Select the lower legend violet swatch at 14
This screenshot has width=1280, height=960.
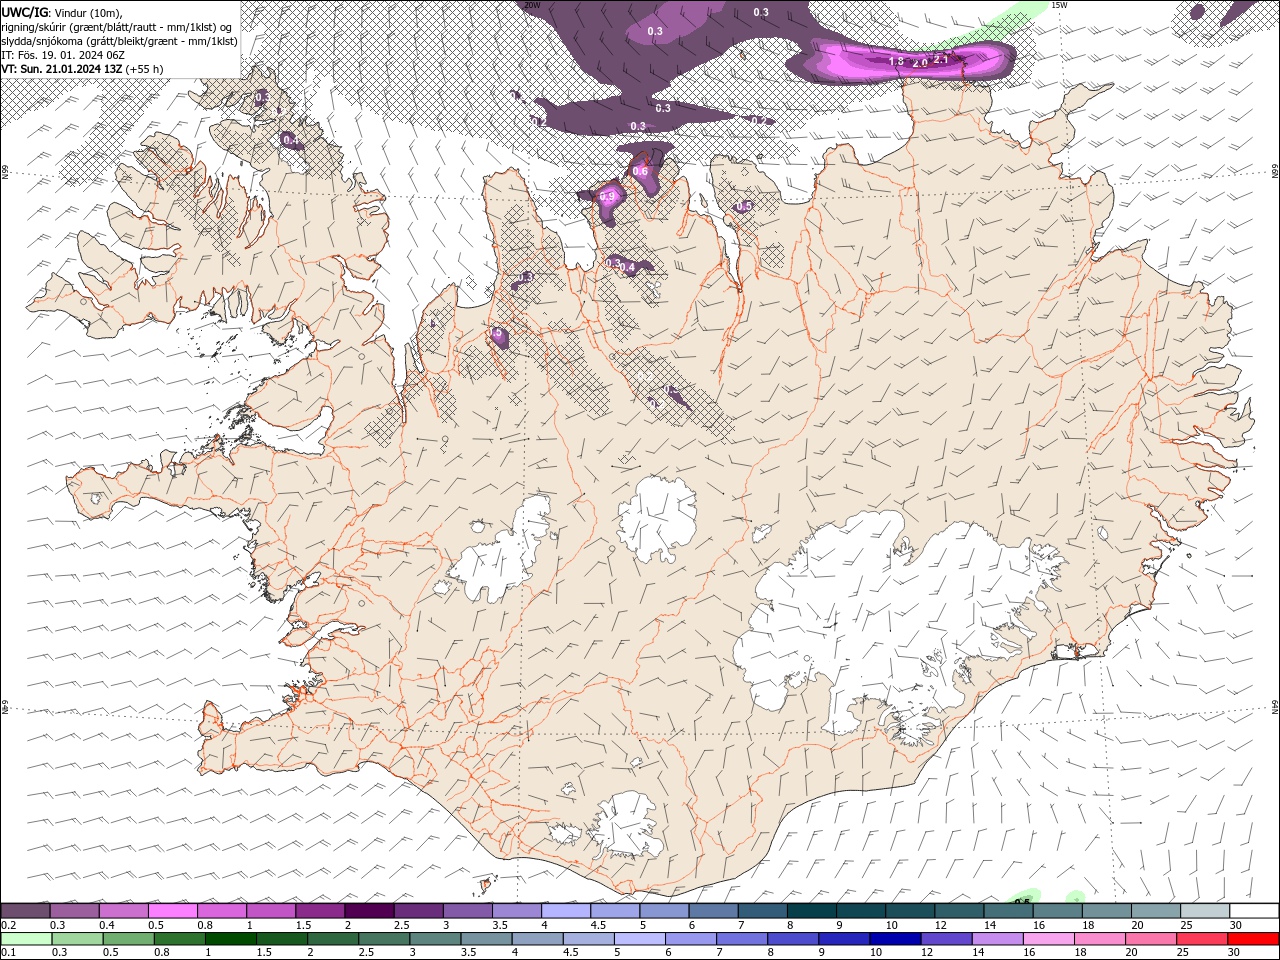pyautogui.click(x=997, y=939)
